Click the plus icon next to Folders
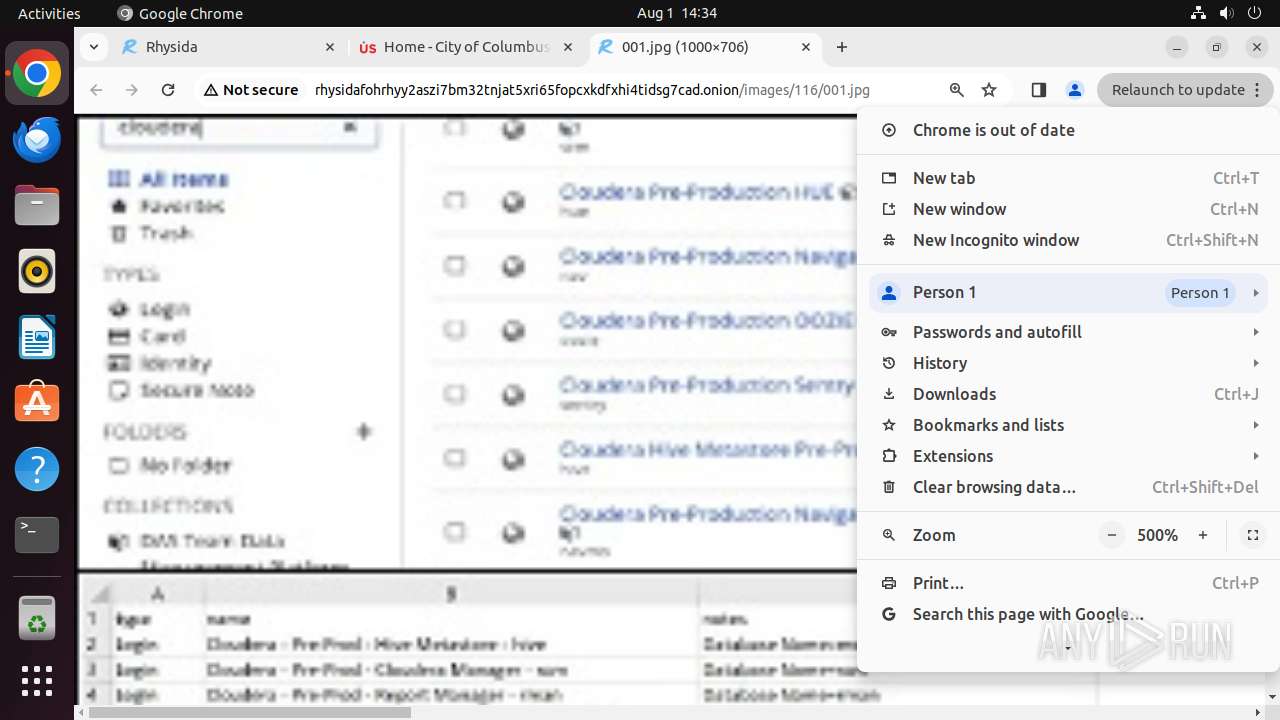Viewport: 1280px width, 720px height. 364,432
